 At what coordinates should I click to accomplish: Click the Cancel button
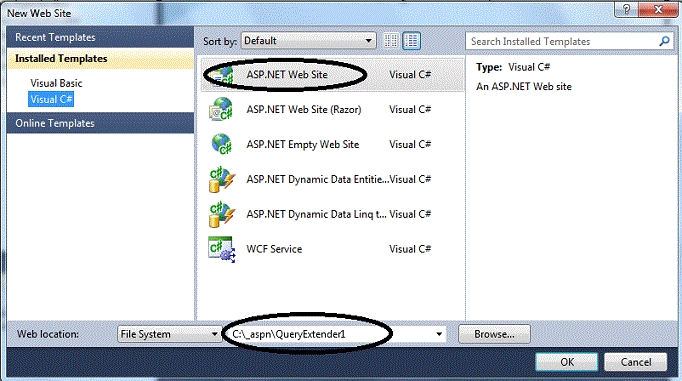(635, 362)
